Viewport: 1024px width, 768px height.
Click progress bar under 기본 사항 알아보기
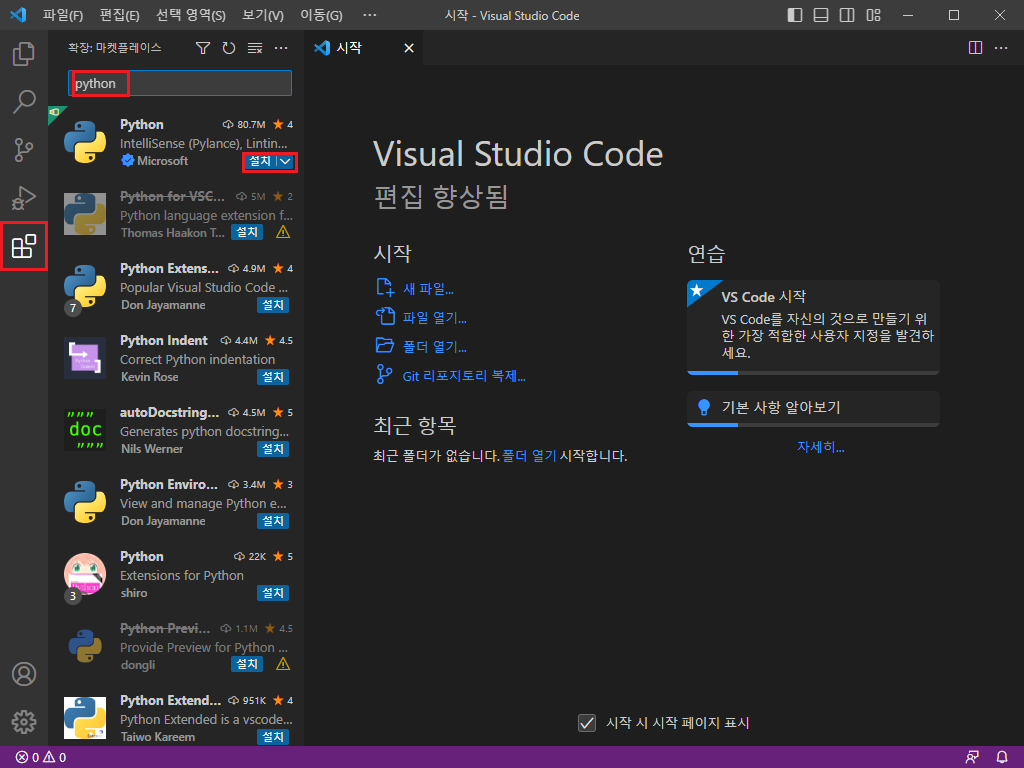813,424
